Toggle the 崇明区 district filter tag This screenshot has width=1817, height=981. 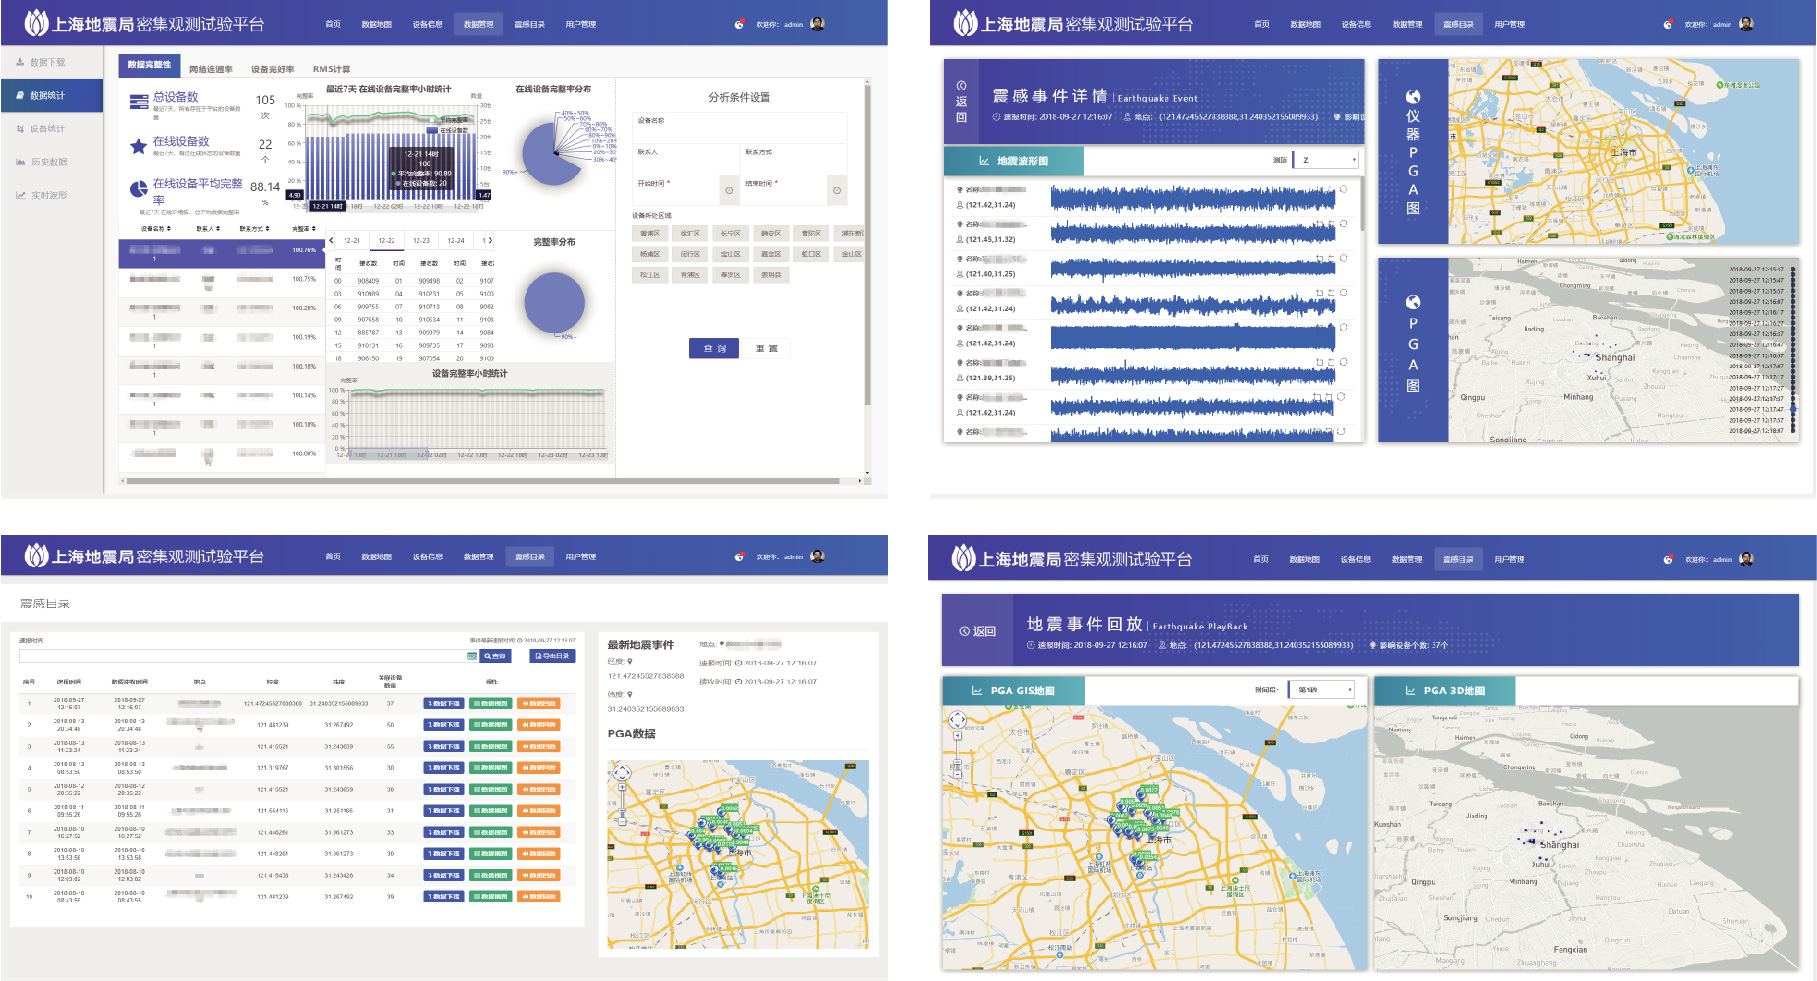[x=770, y=275]
